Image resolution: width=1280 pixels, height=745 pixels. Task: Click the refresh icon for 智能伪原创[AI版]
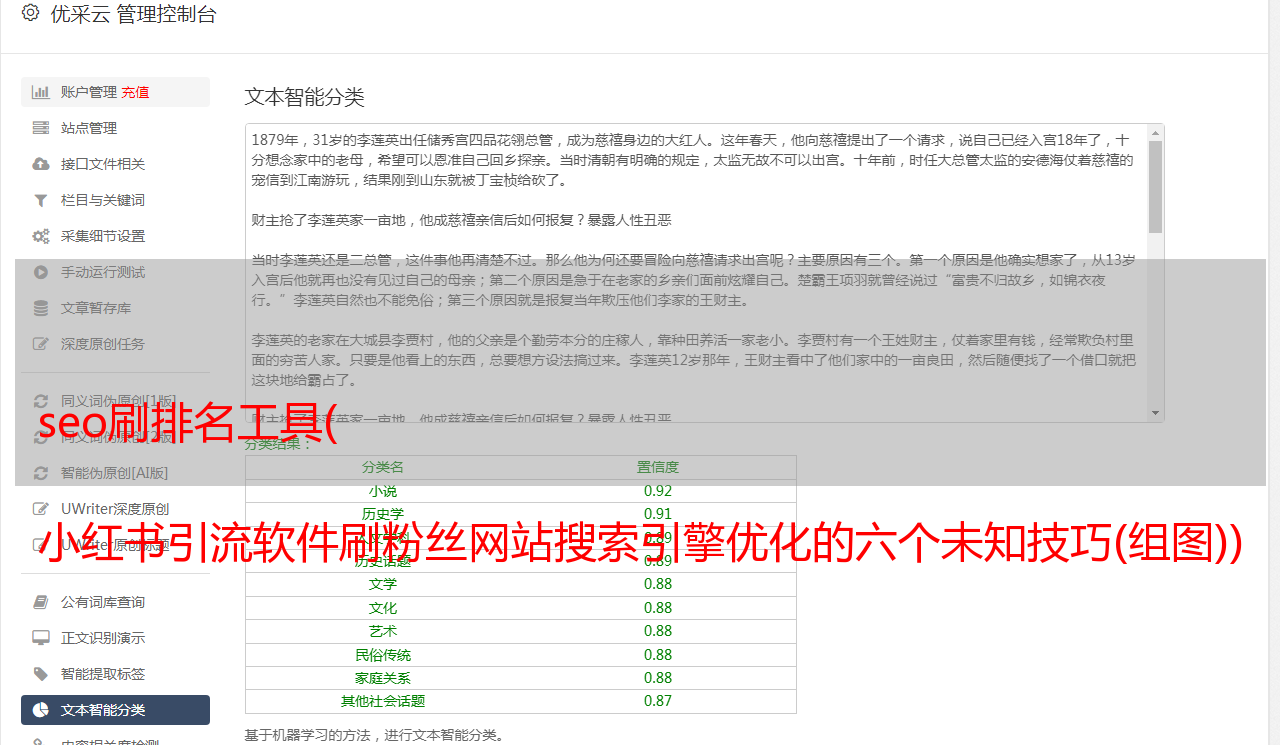click(41, 473)
